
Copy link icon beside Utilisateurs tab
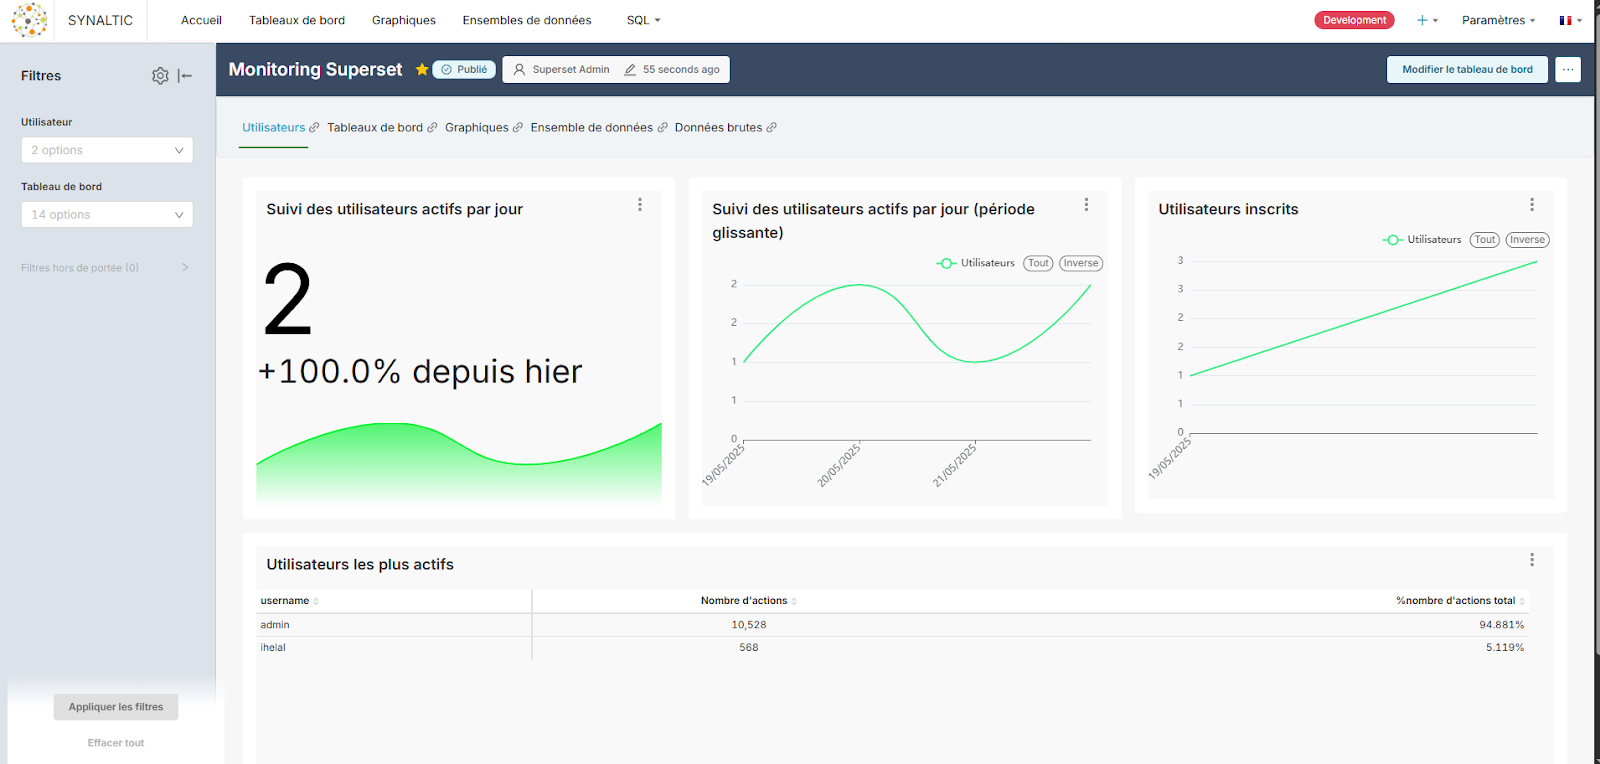(x=314, y=128)
